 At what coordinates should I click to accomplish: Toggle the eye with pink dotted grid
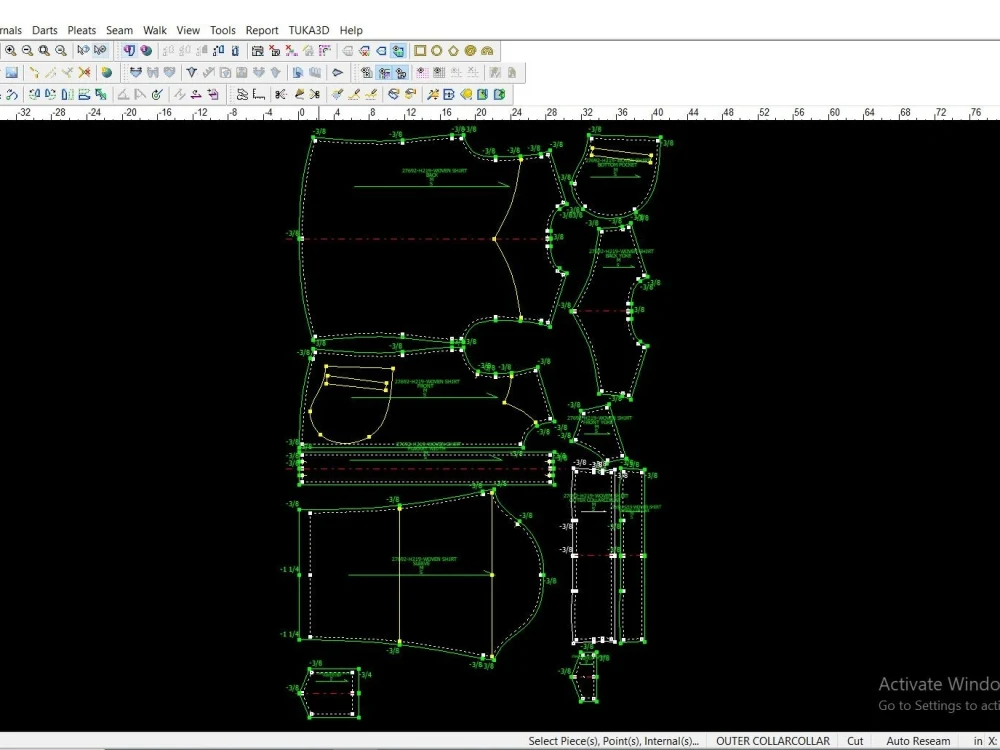[422, 72]
